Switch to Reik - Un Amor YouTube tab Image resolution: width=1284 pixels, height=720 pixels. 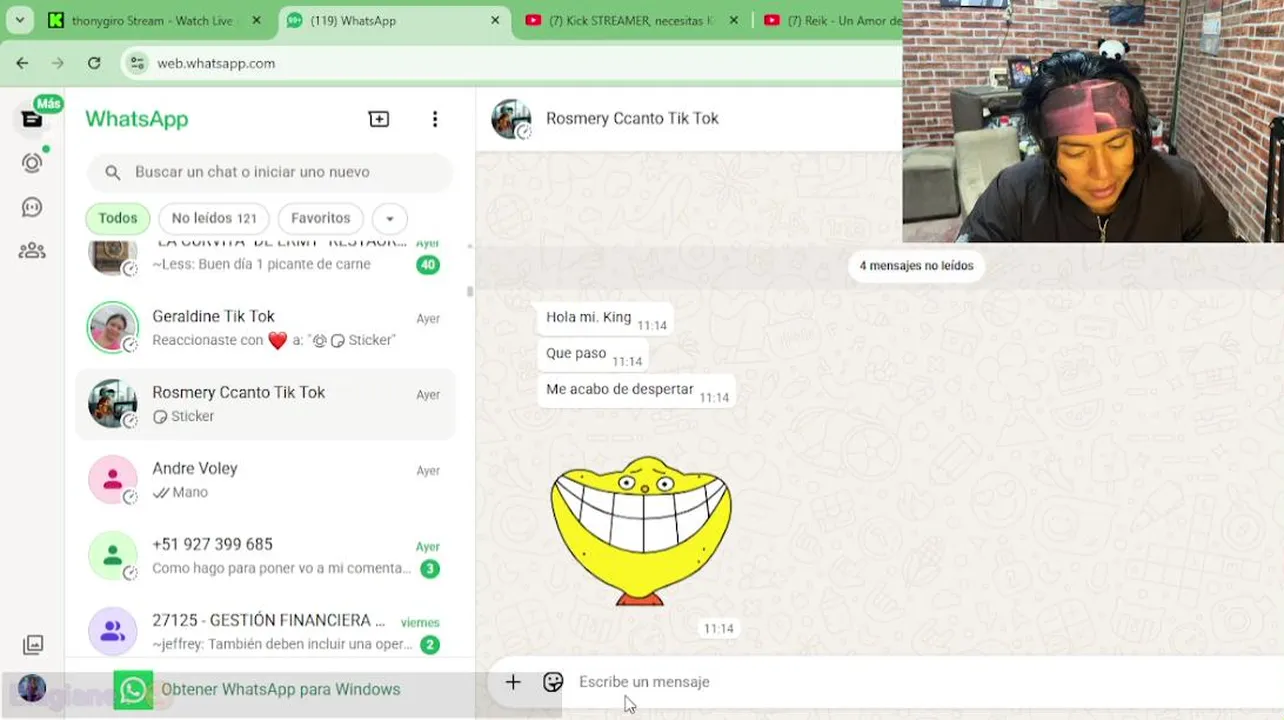pyautogui.click(x=830, y=20)
